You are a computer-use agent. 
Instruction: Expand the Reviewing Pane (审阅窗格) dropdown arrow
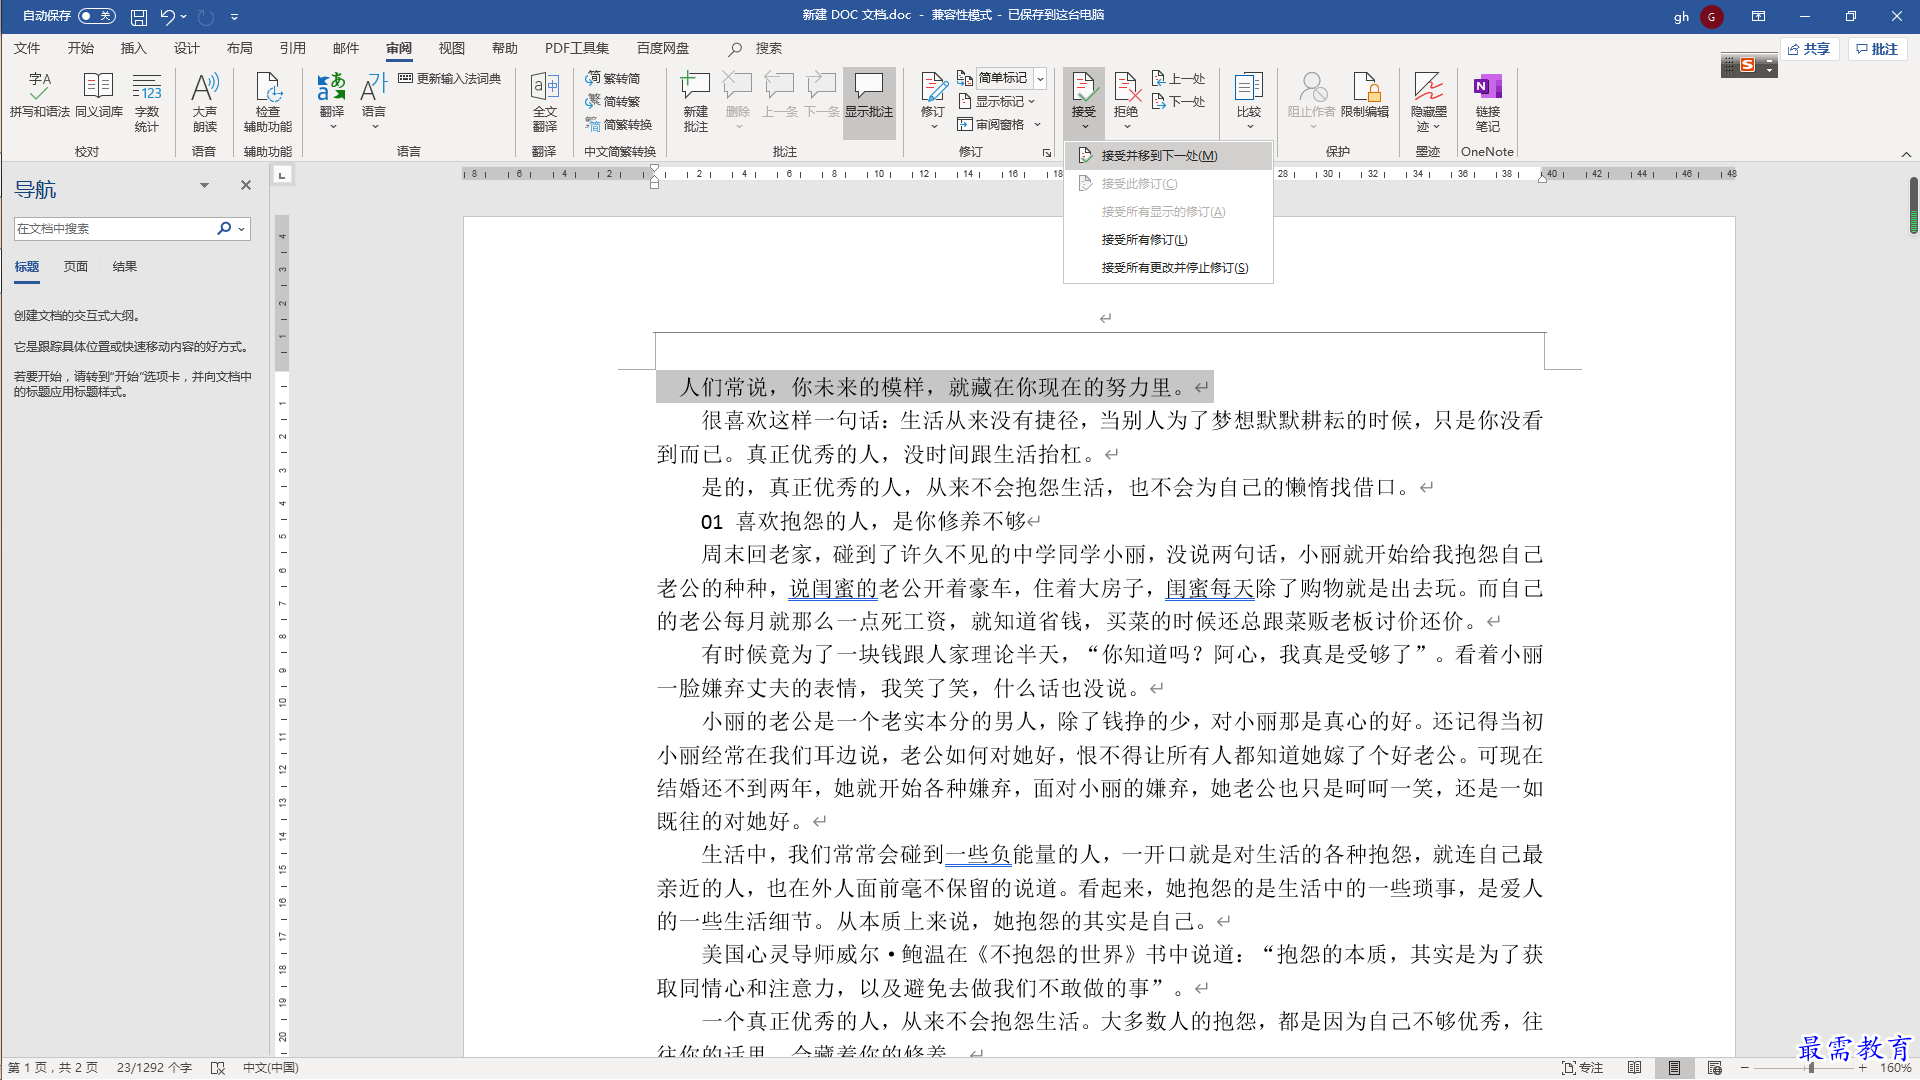coord(1038,125)
